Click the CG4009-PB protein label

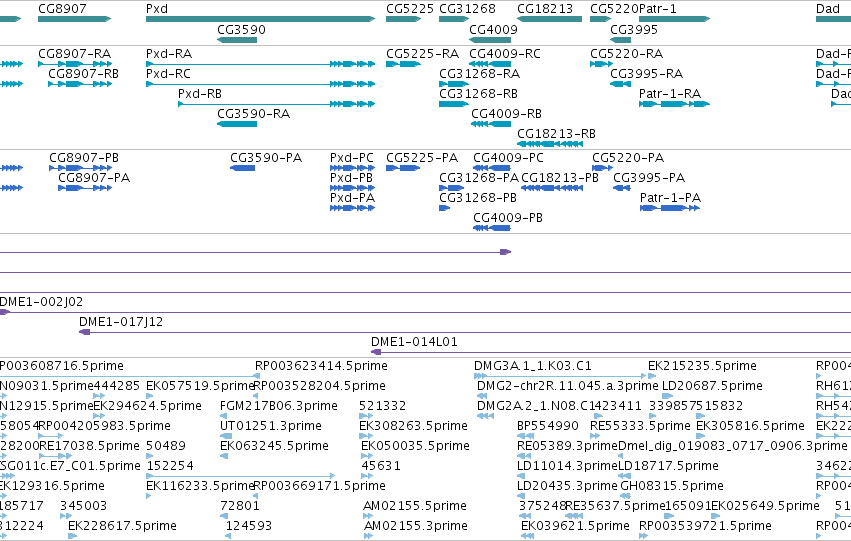pos(508,218)
